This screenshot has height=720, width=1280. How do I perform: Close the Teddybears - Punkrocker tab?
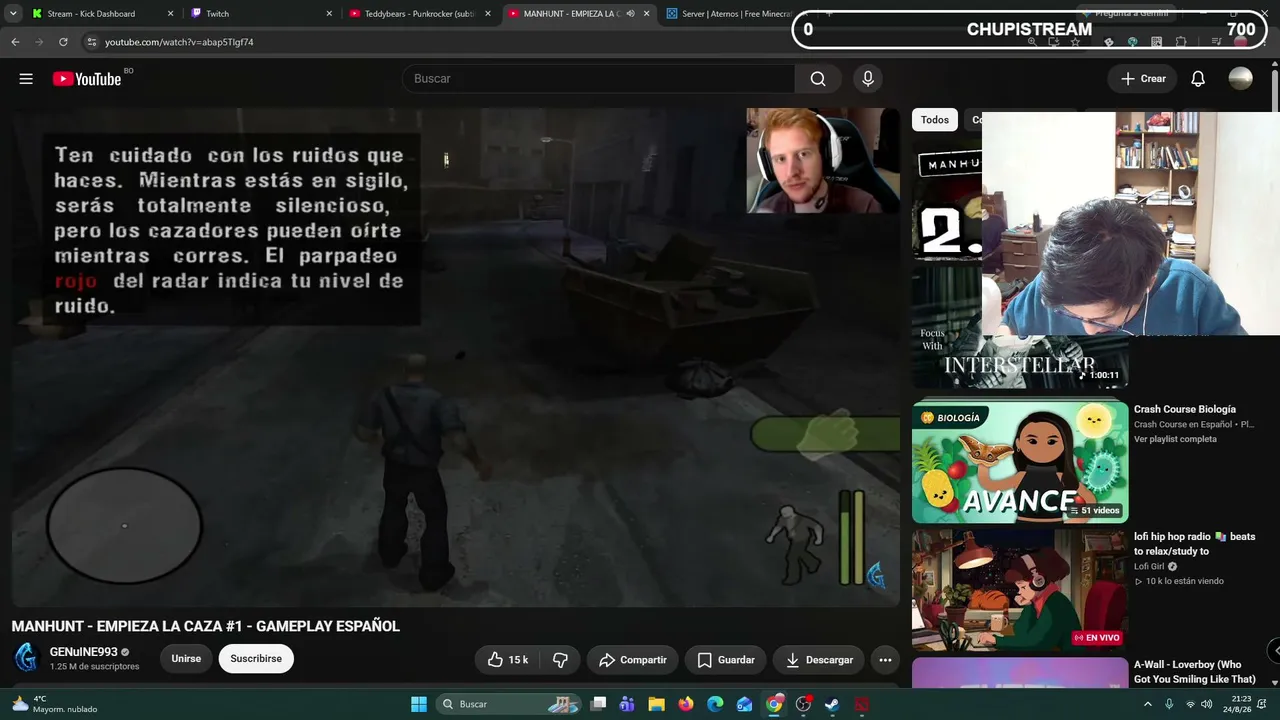pos(488,14)
